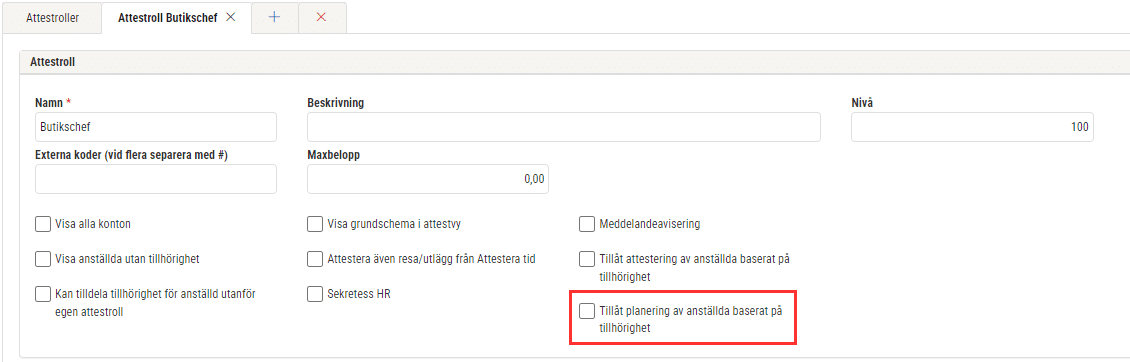Enable Visa grundschema i attestvy

click(315, 224)
